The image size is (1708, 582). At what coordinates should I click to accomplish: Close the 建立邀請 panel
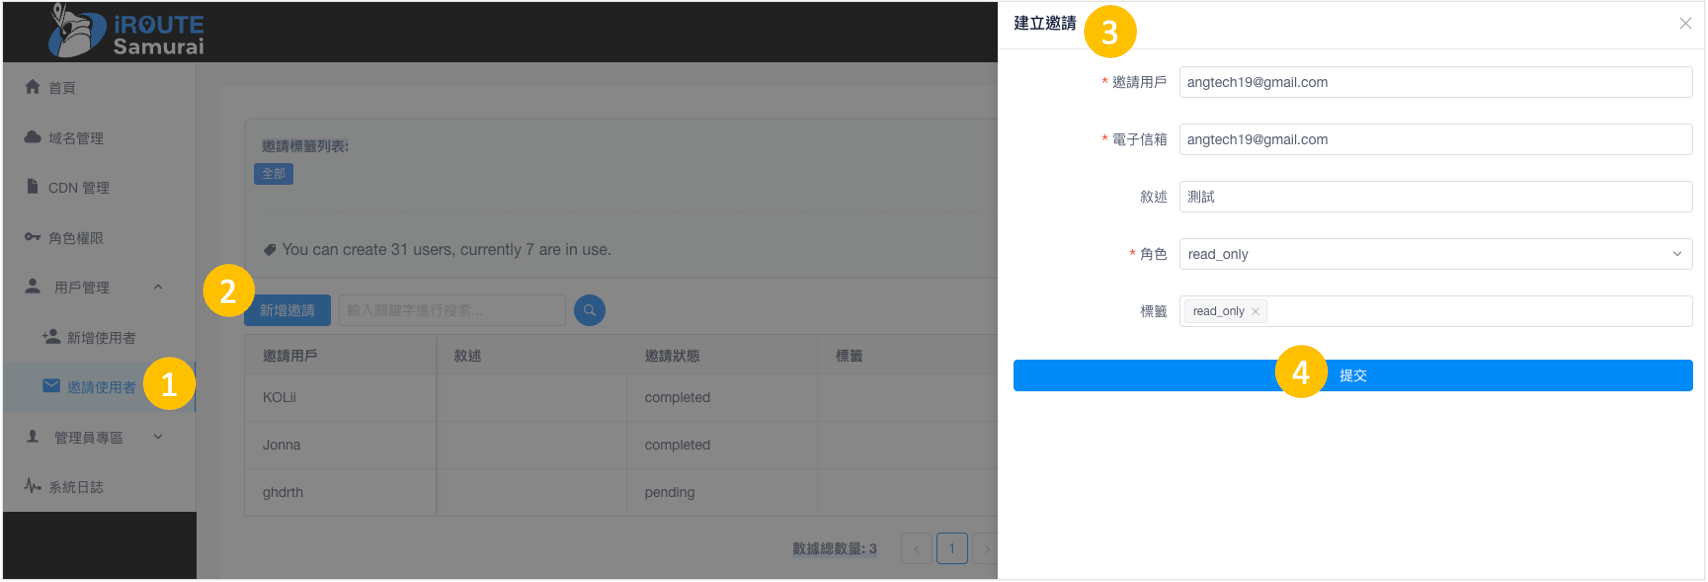tap(1685, 24)
